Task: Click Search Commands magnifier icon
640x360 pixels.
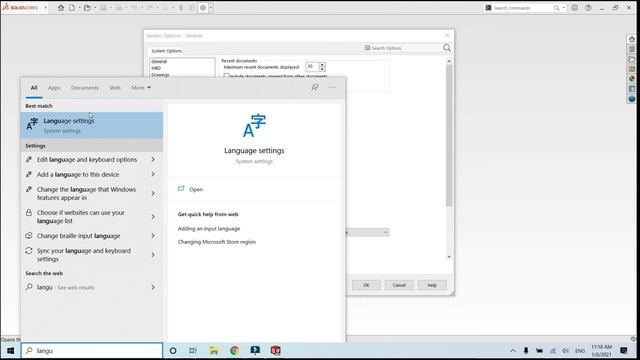Action: (556, 8)
